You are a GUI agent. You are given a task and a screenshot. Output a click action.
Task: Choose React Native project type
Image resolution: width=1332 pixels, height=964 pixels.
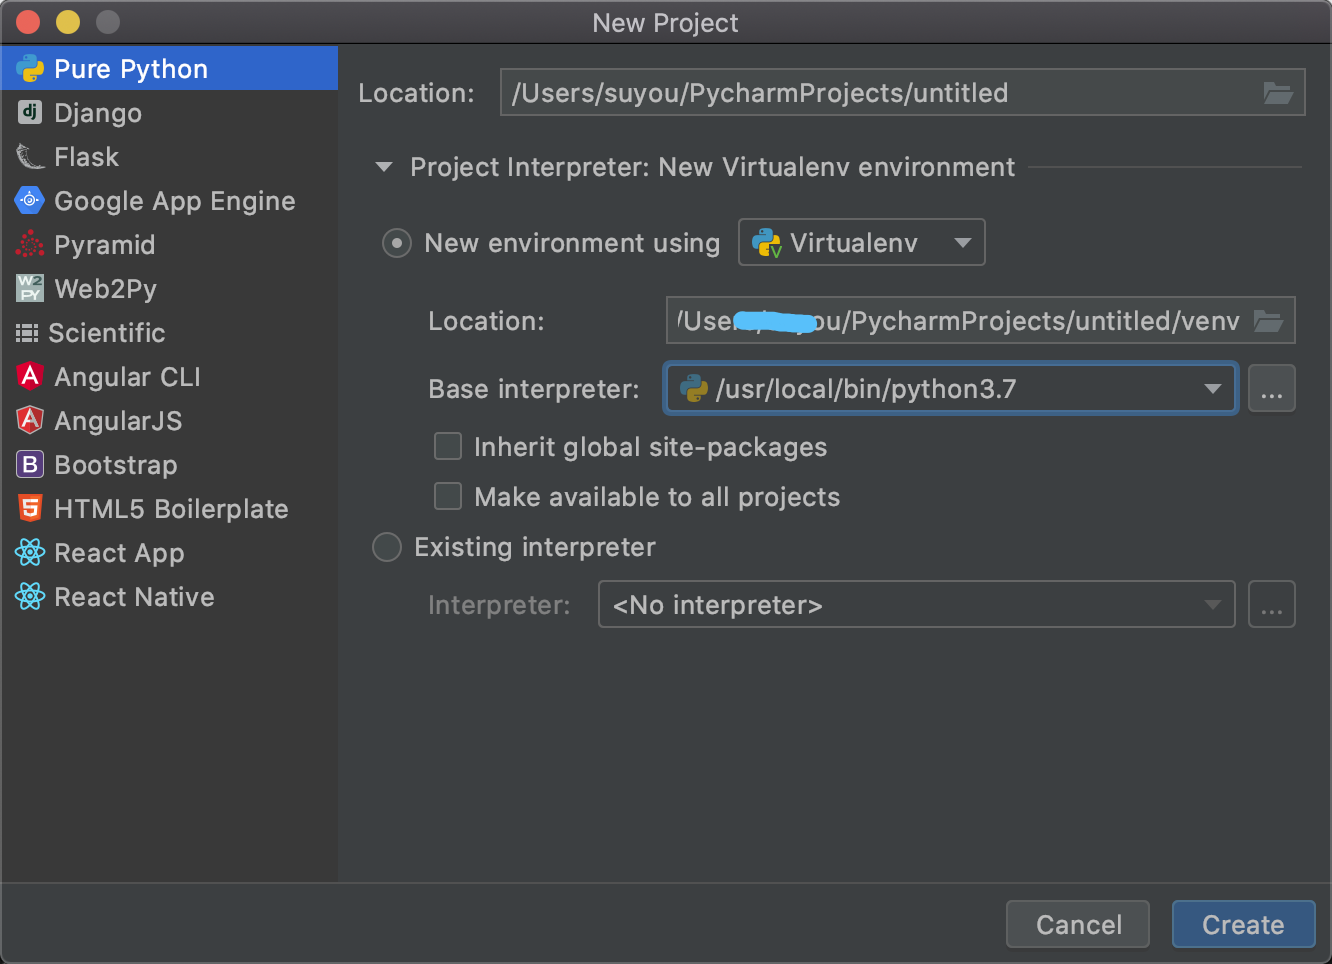pos(169,597)
